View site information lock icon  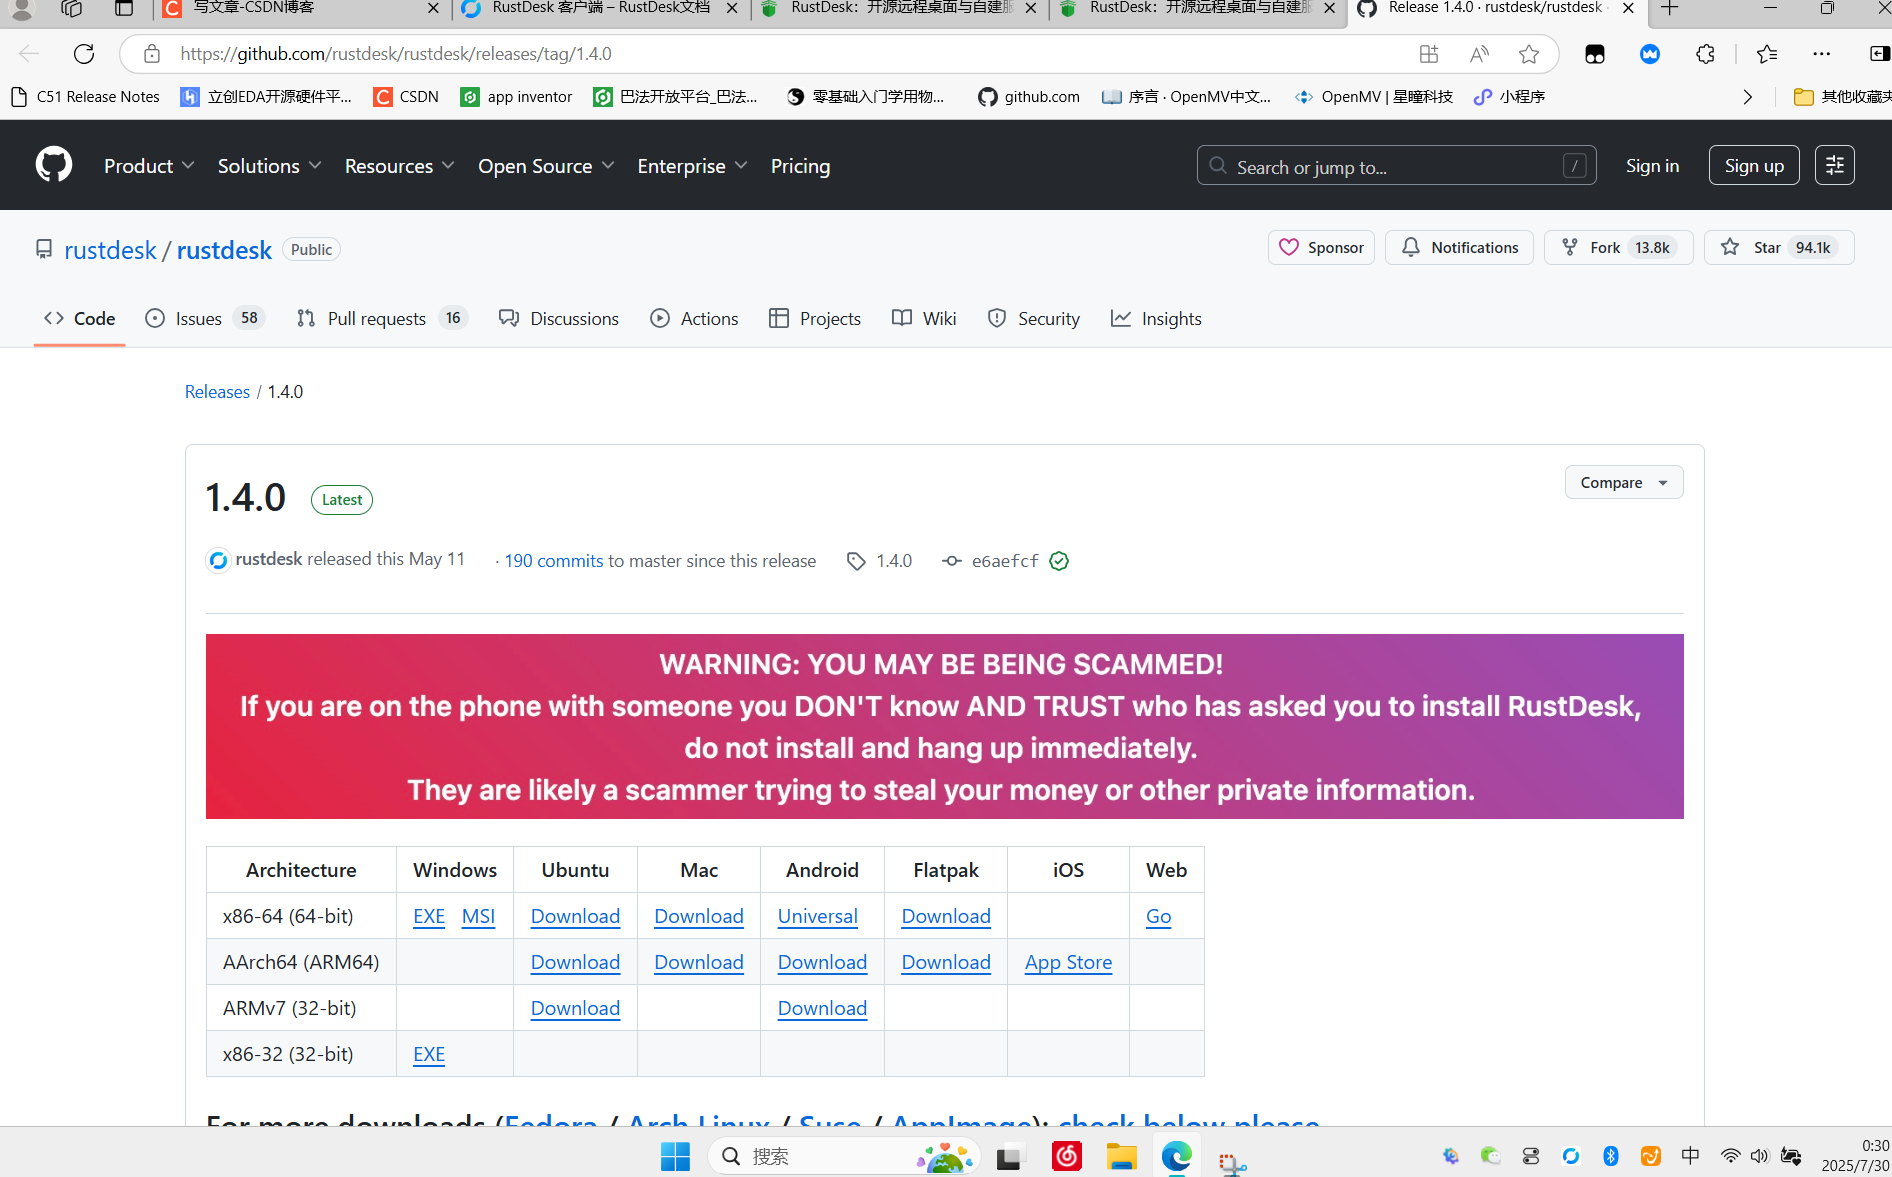click(152, 54)
